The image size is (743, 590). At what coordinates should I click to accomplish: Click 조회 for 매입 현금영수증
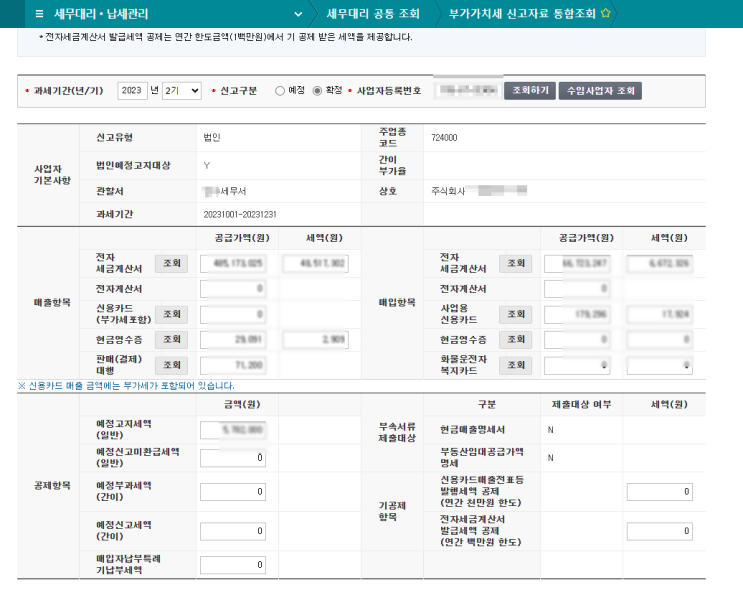coord(516,339)
